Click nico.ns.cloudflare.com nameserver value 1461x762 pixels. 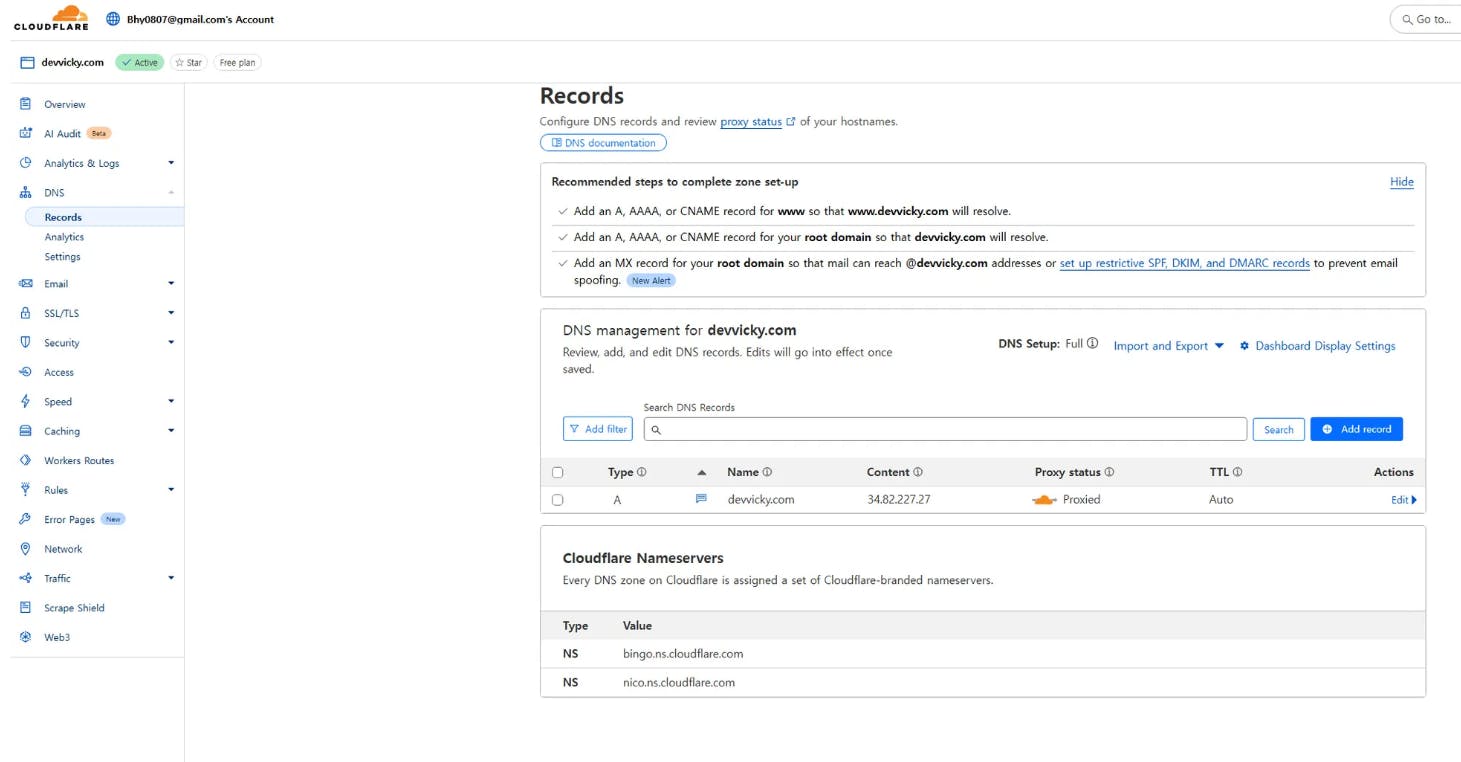click(679, 683)
